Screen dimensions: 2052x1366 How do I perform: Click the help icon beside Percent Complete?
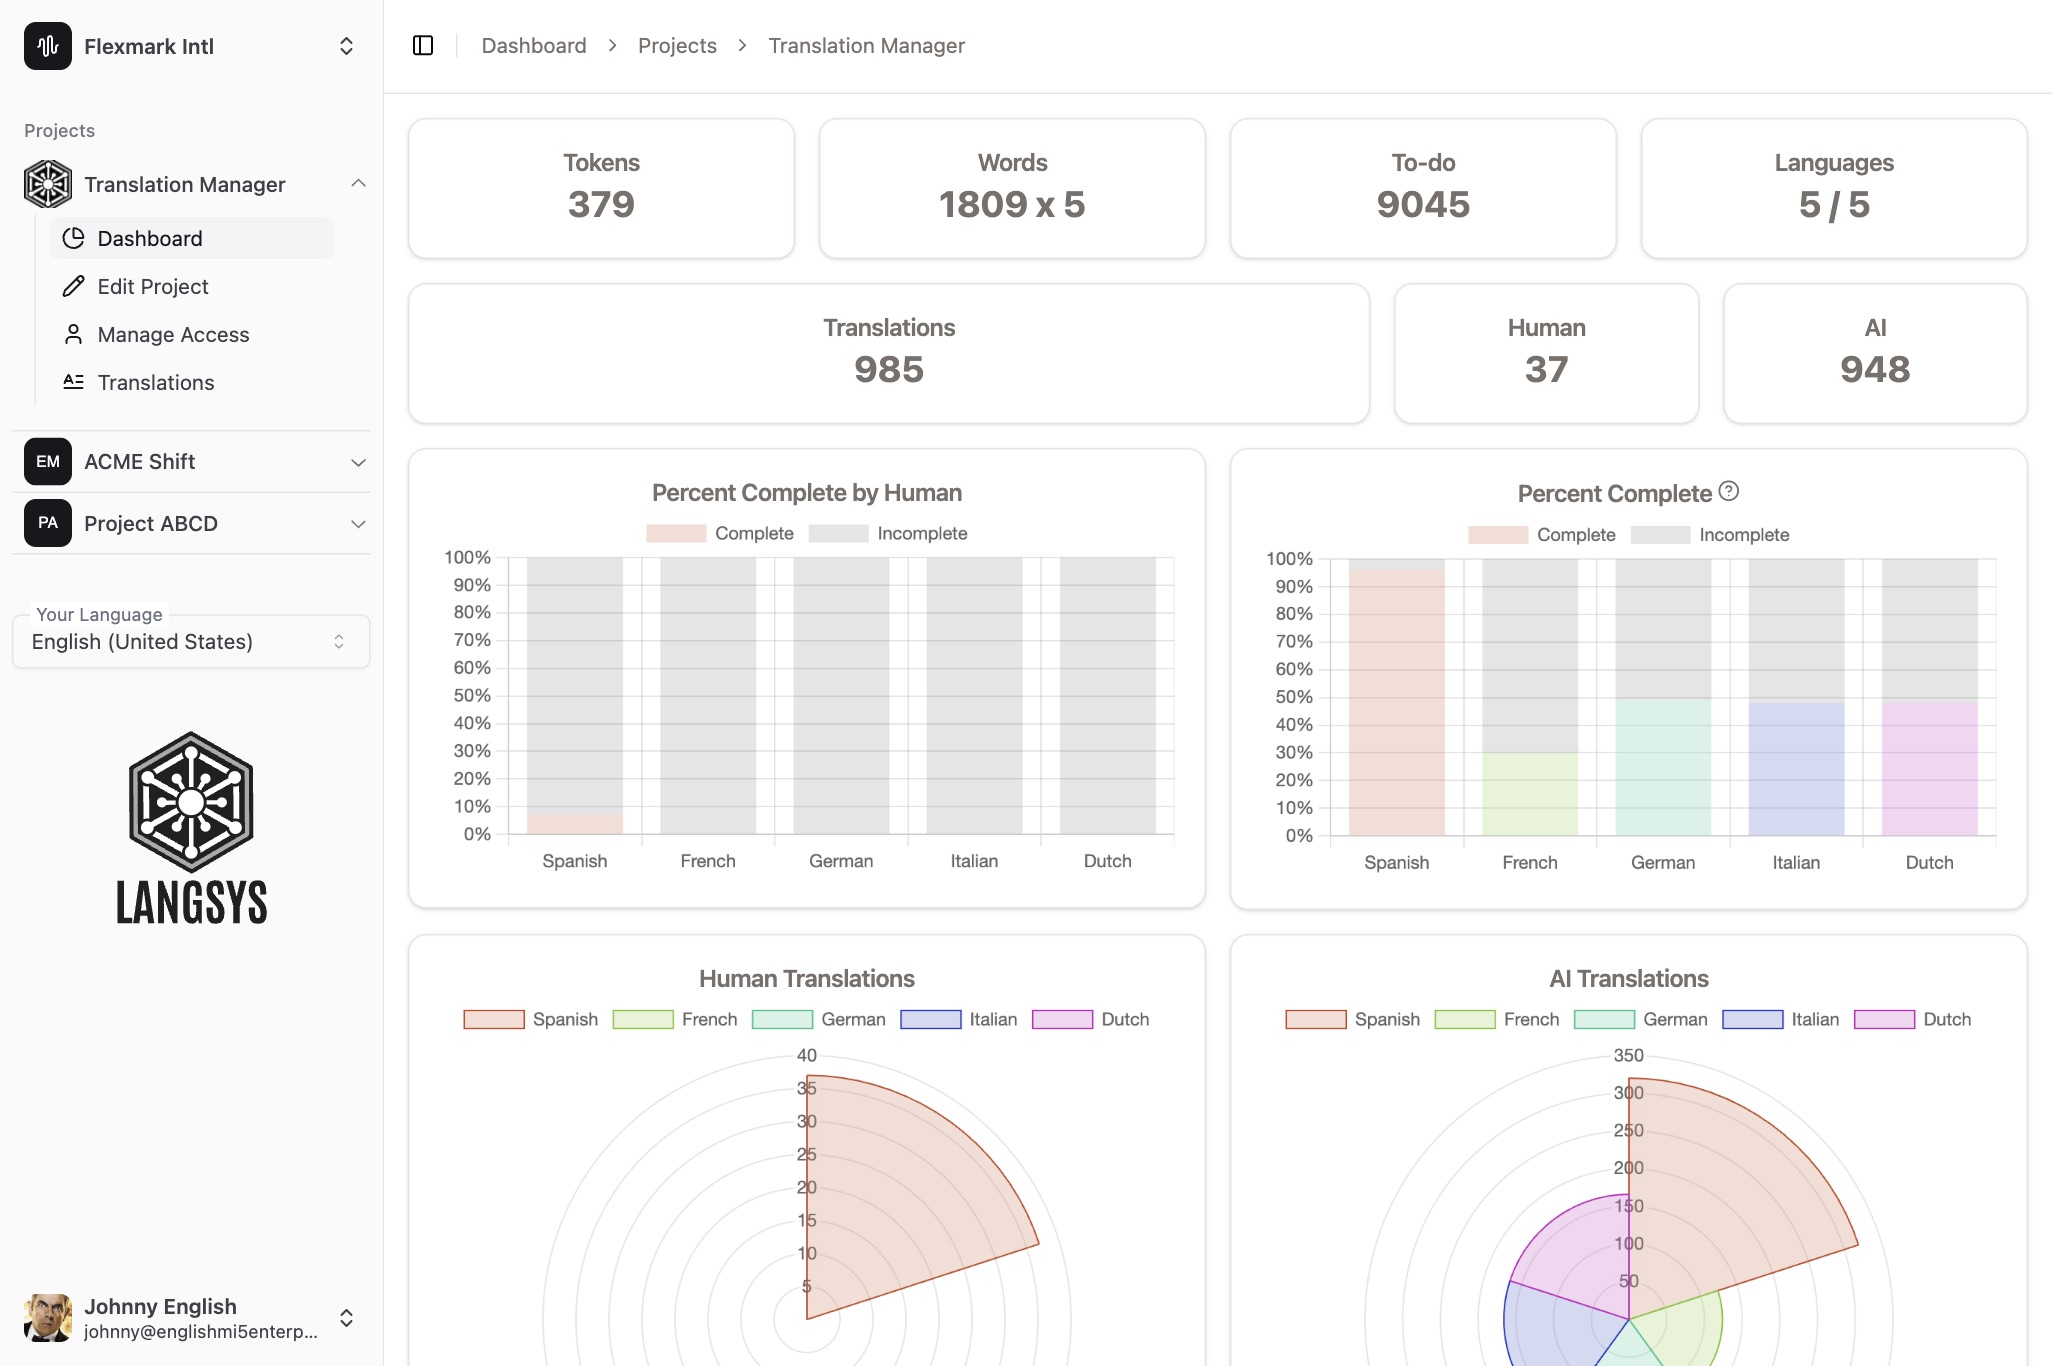1729,491
